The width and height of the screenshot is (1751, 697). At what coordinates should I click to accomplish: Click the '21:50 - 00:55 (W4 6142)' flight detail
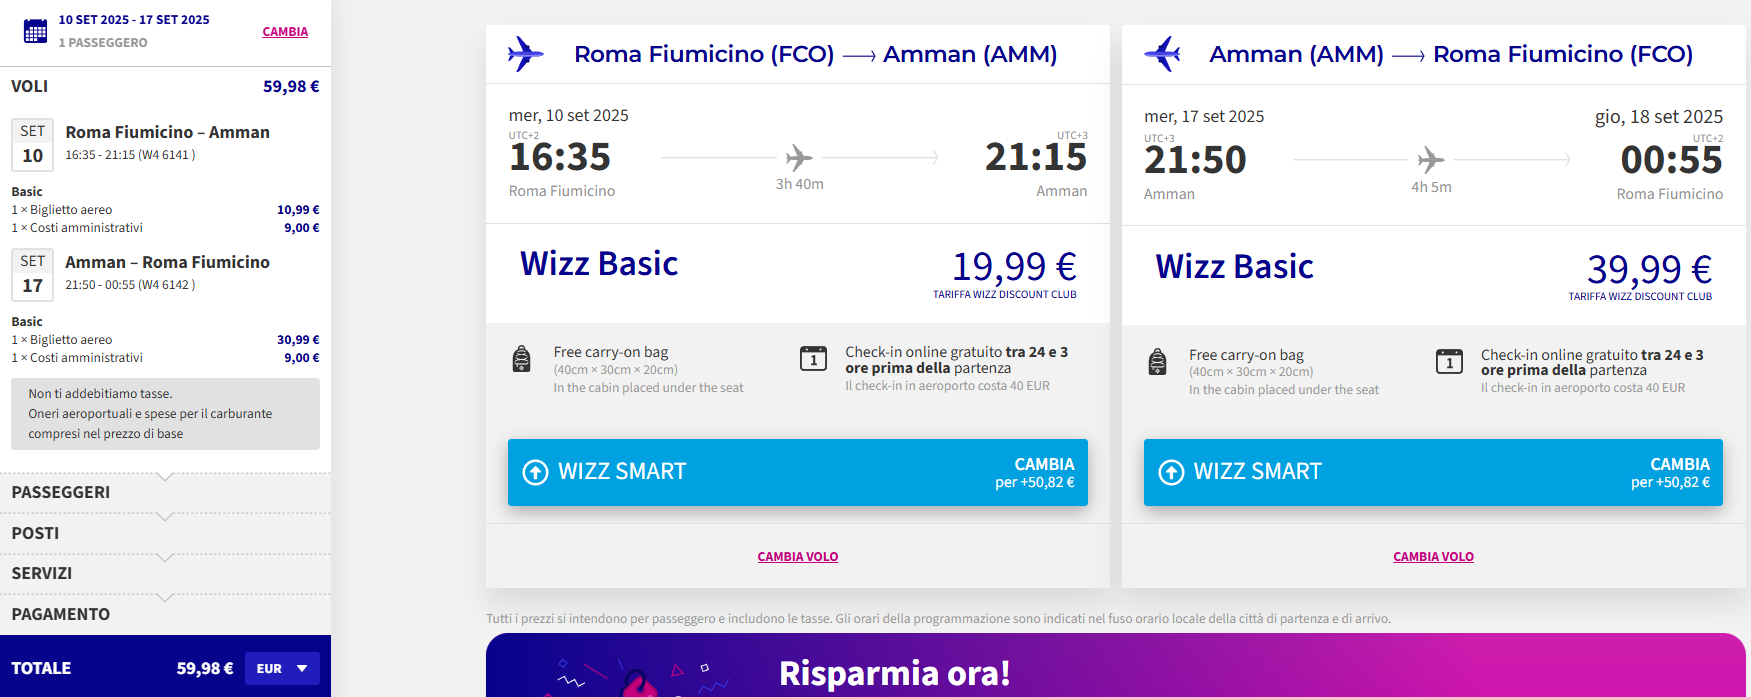[130, 285]
